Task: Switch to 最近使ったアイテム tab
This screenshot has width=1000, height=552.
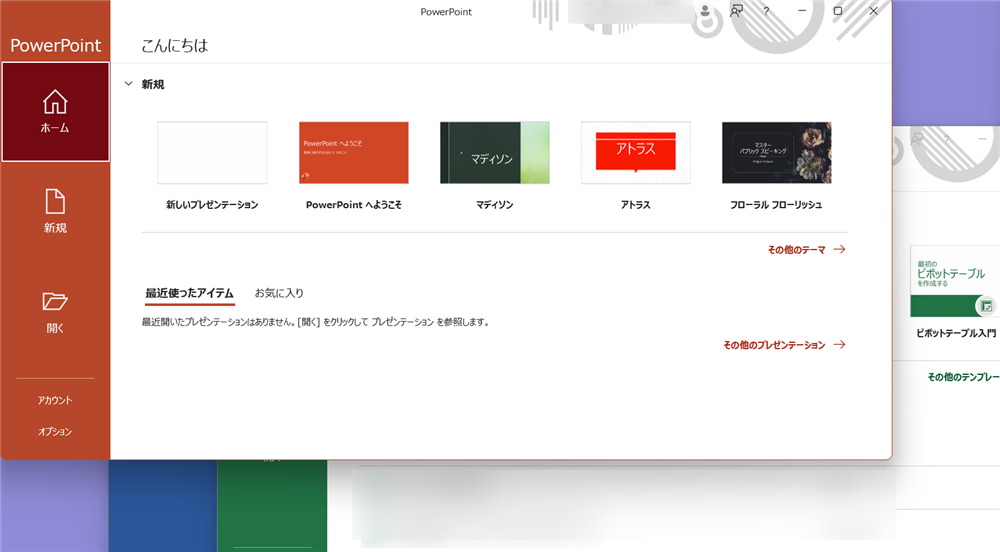Action: coord(189,293)
